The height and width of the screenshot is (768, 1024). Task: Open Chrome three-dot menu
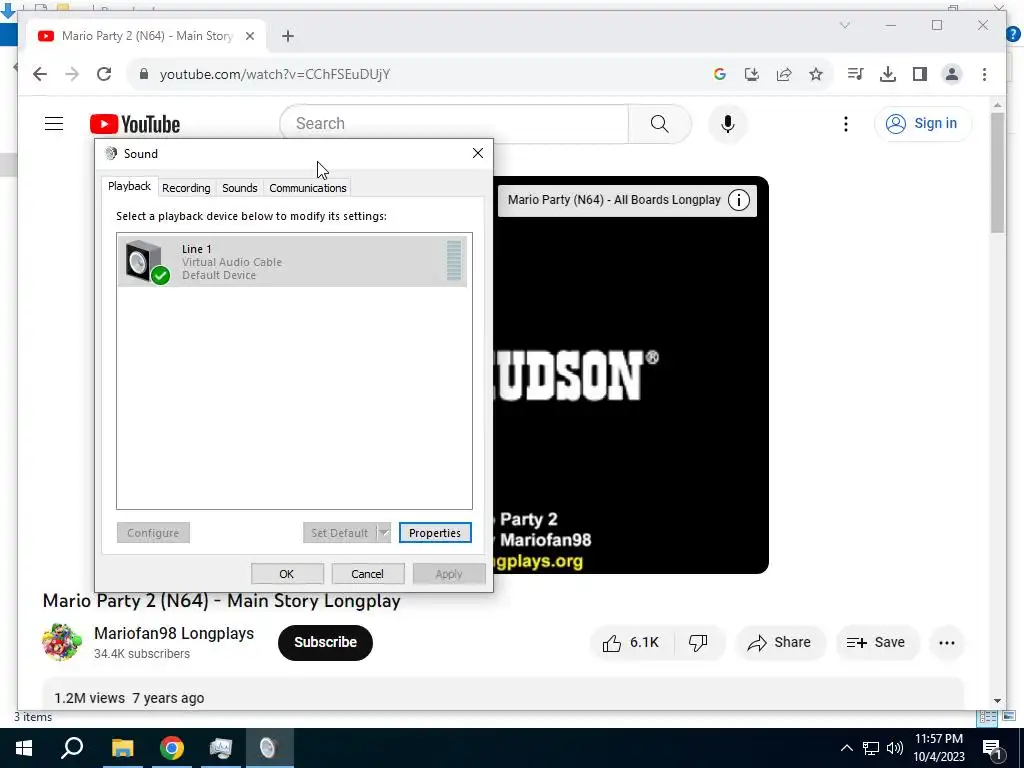[984, 74]
